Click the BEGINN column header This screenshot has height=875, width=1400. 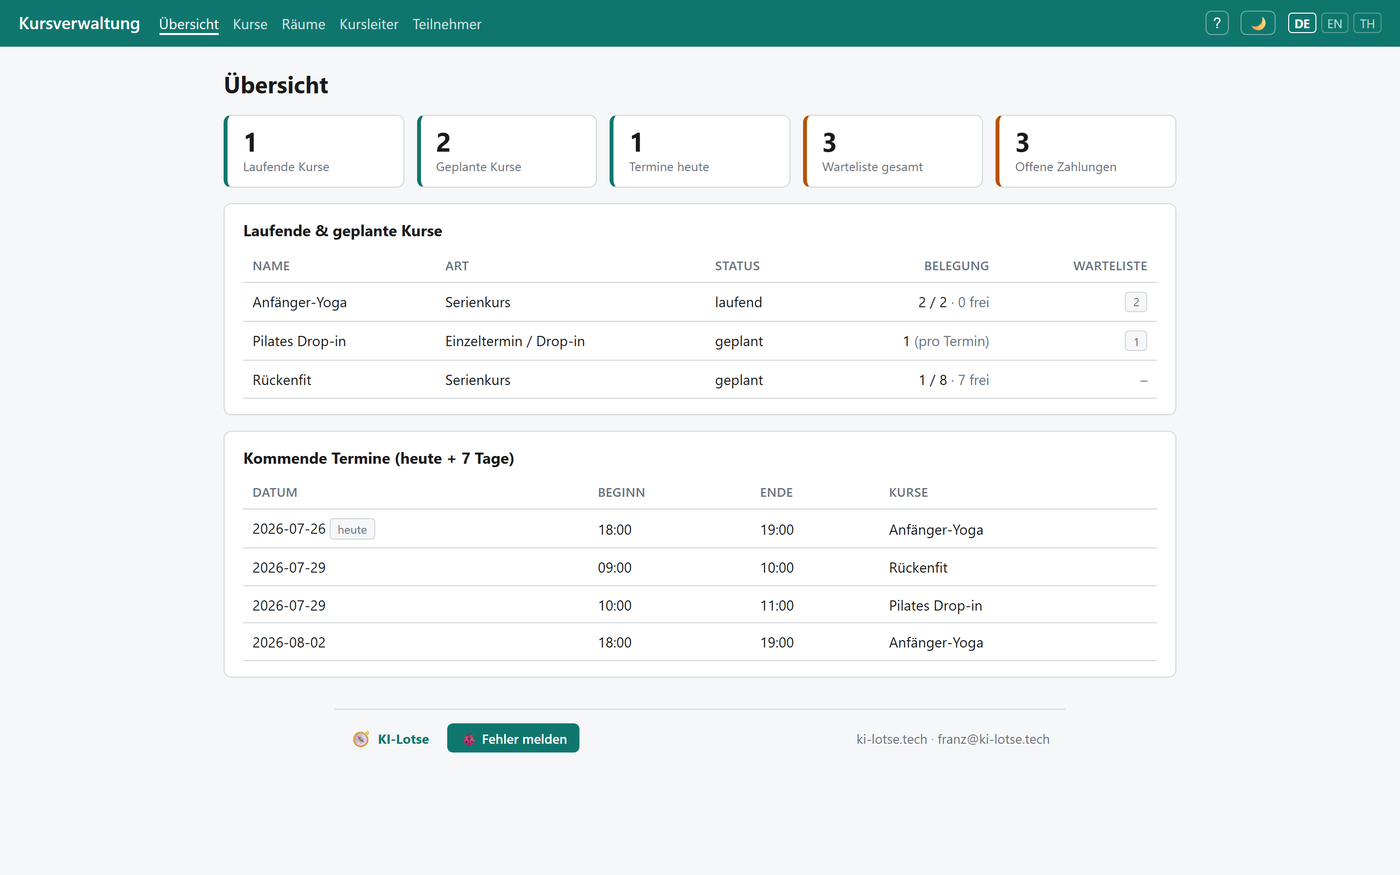coord(621,493)
